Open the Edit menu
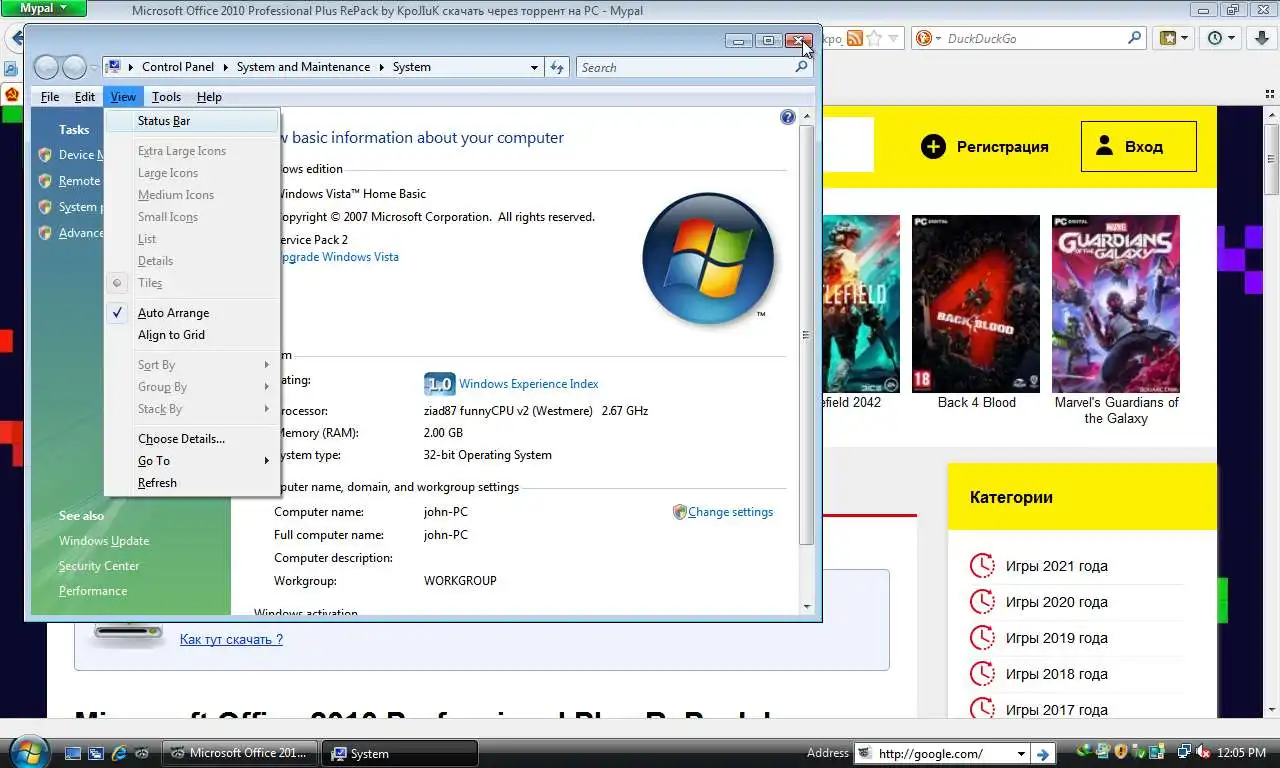This screenshot has width=1280, height=768. click(85, 97)
